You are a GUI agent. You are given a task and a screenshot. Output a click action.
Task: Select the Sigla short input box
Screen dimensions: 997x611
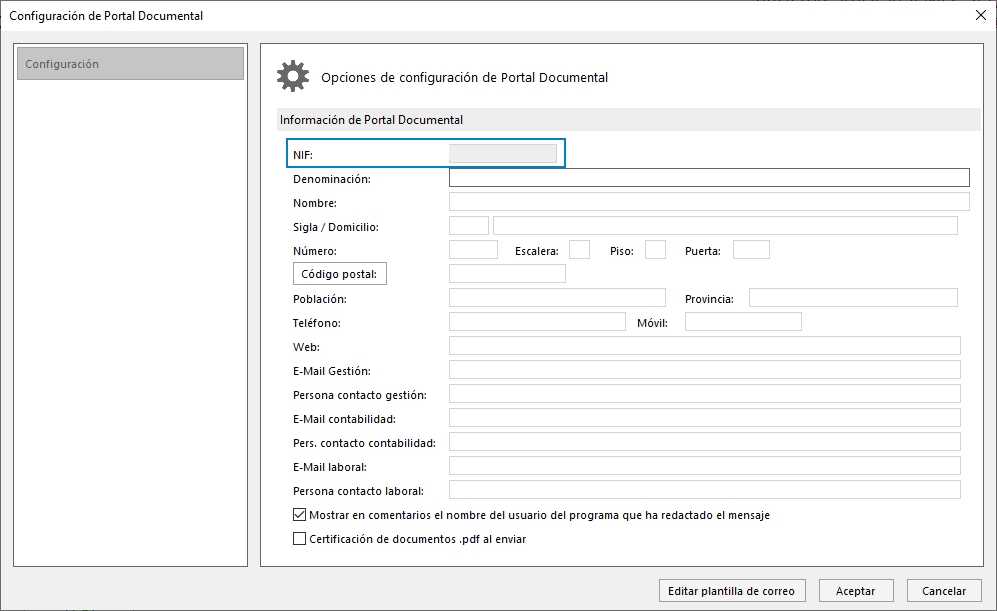(x=469, y=226)
